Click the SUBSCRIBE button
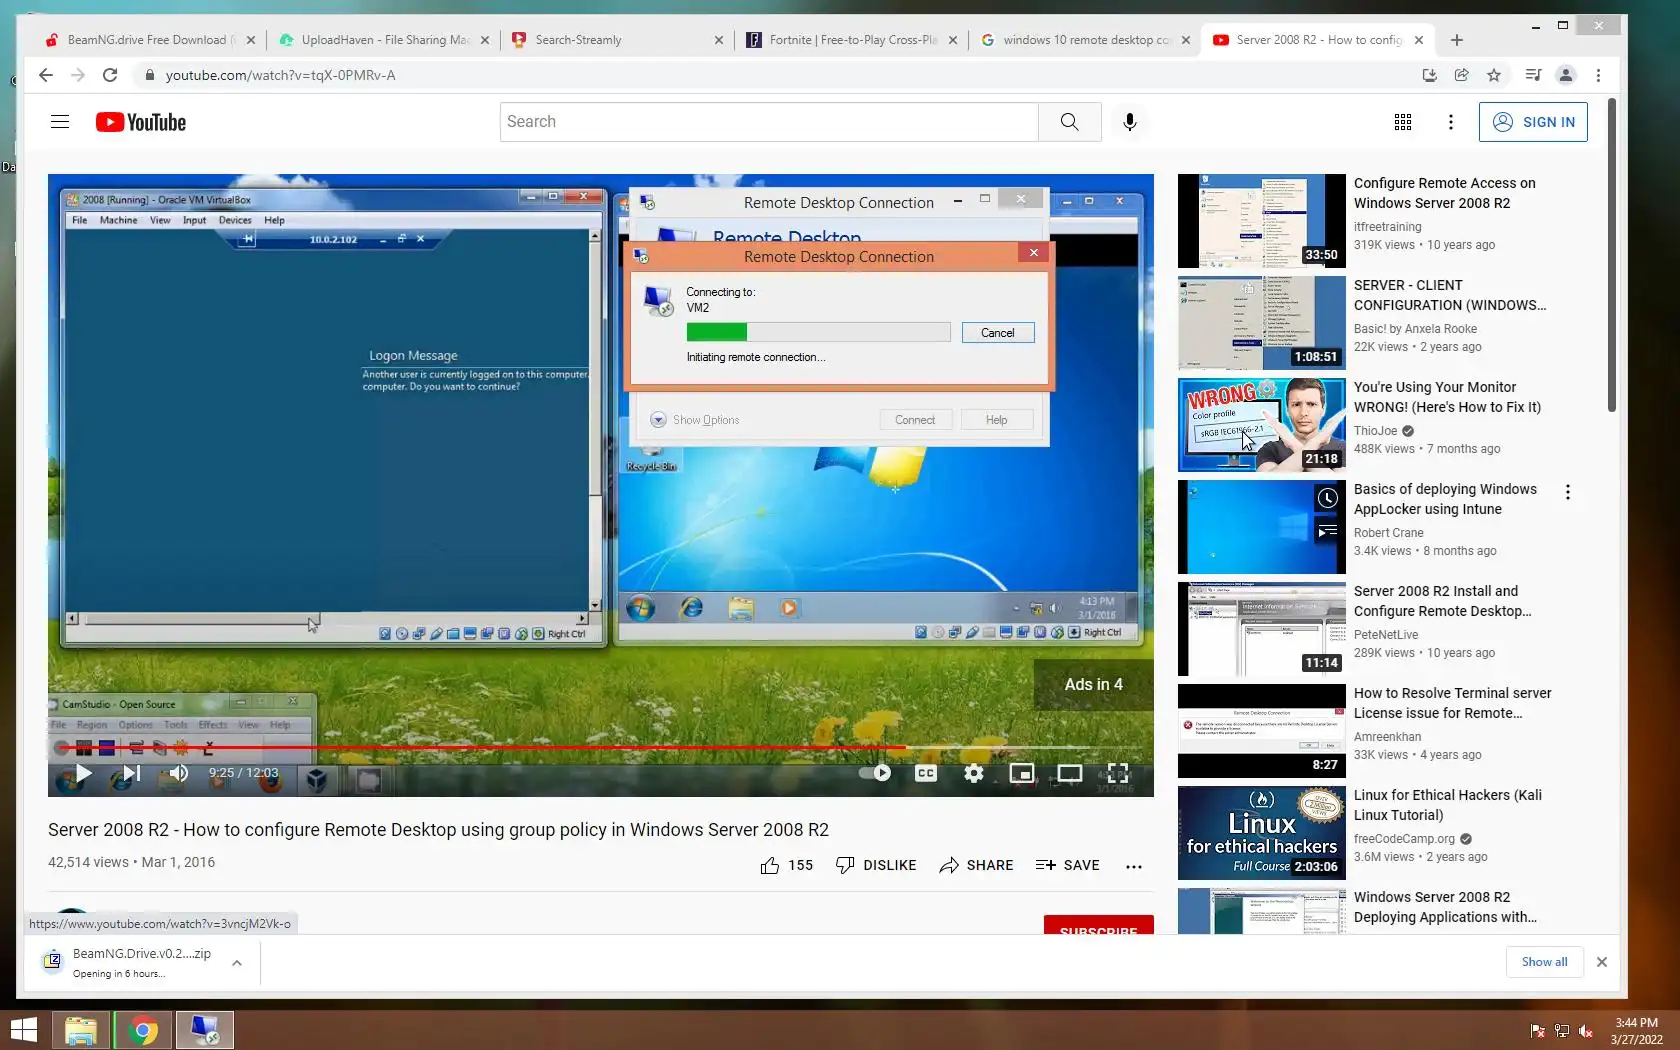 1098,925
